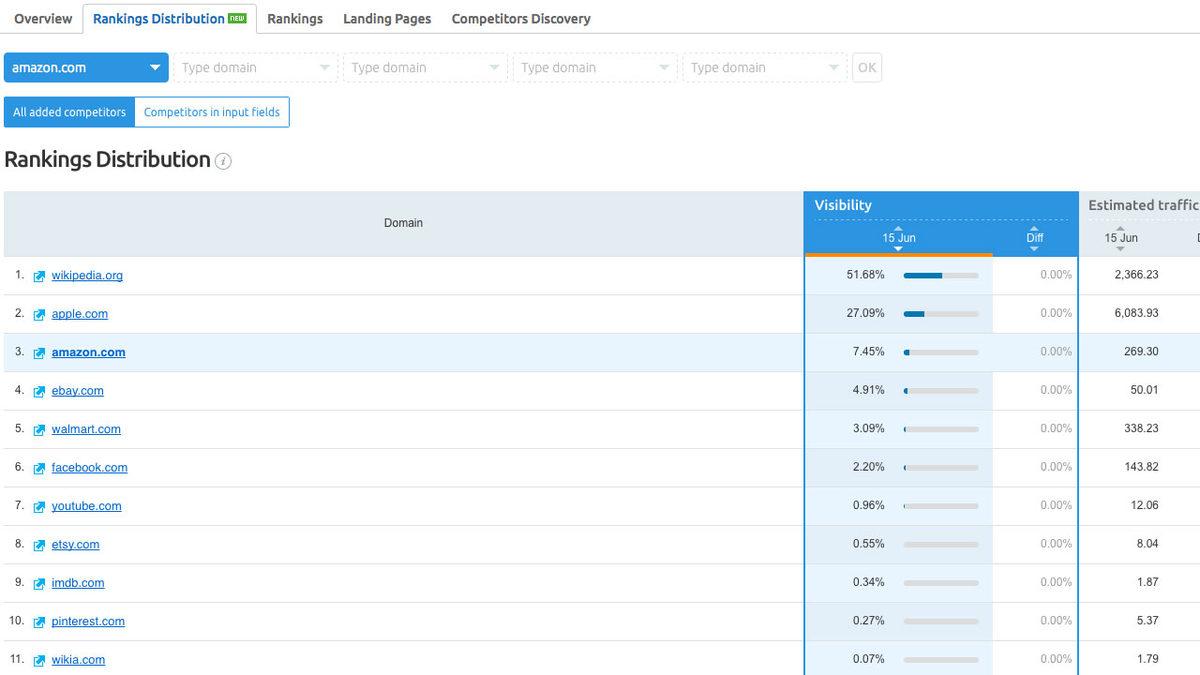
Task: Select All added competitors toggle
Action: (x=69, y=112)
